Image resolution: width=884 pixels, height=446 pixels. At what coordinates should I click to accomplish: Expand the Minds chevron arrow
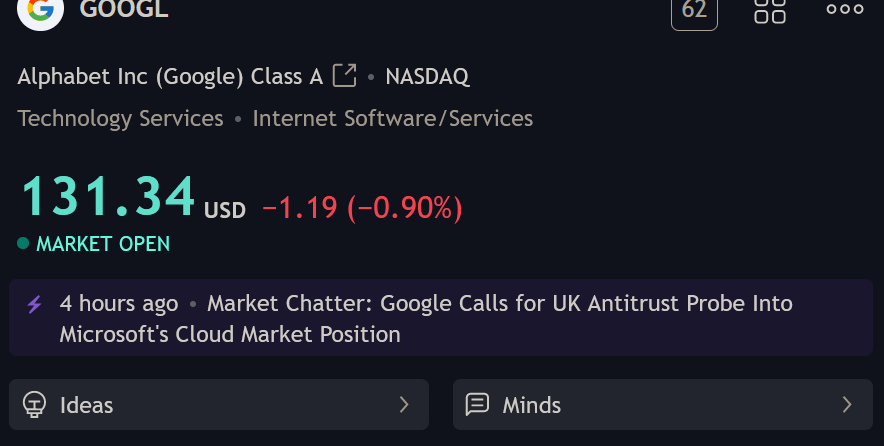(x=847, y=404)
